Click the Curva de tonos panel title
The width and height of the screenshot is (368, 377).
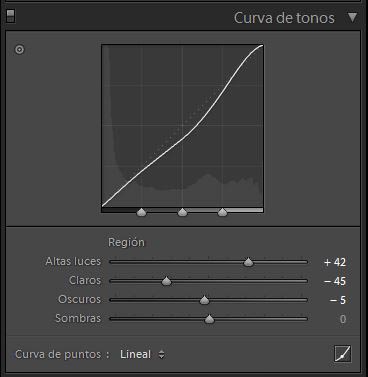pos(284,18)
